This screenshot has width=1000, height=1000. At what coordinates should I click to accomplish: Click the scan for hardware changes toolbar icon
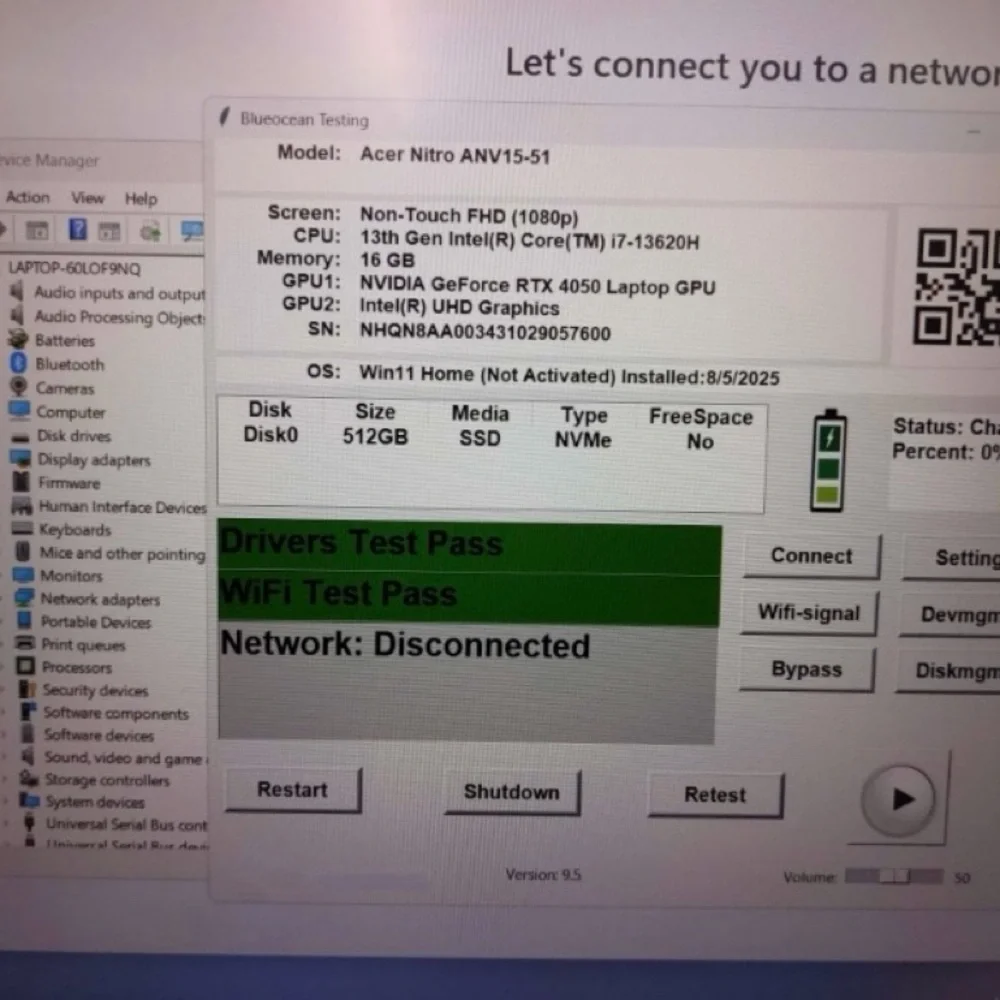pos(151,230)
